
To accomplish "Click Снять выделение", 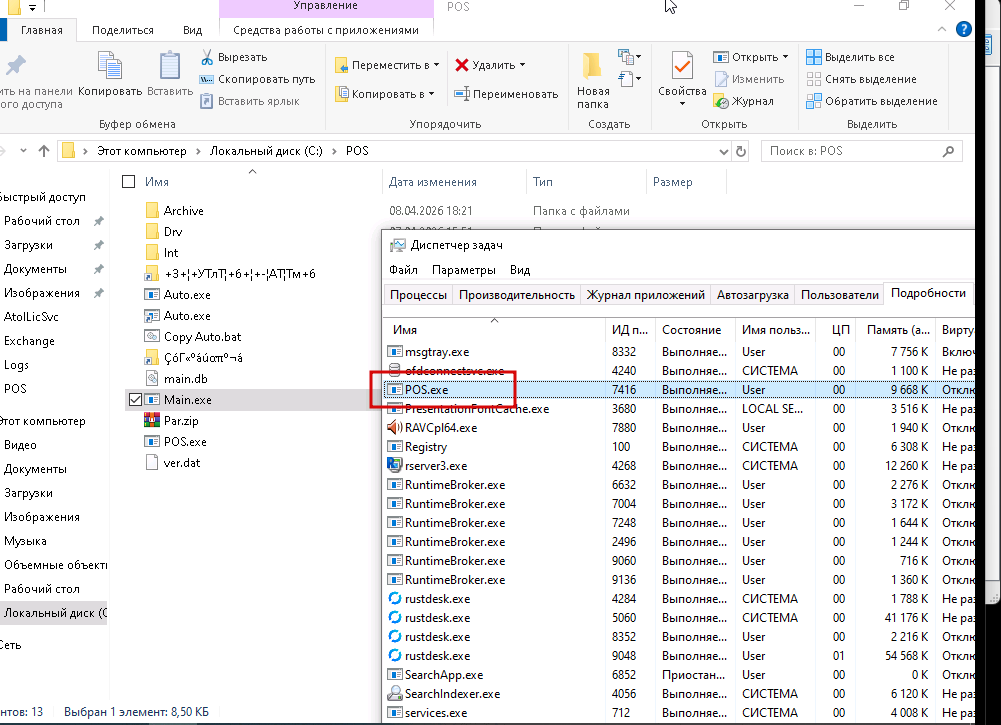I will 861,79.
